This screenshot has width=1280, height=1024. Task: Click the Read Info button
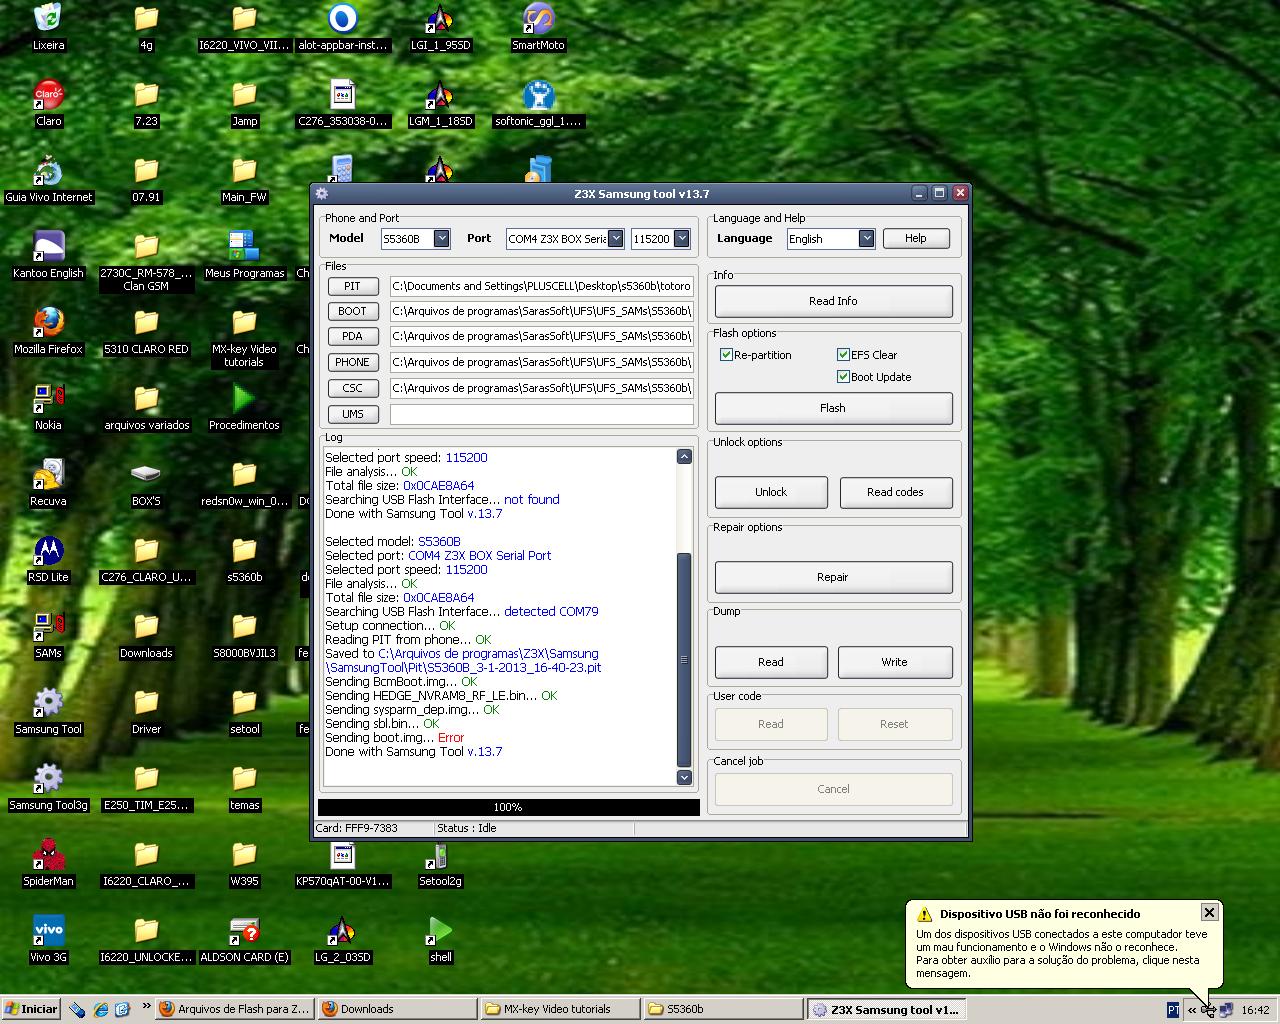[x=833, y=301]
